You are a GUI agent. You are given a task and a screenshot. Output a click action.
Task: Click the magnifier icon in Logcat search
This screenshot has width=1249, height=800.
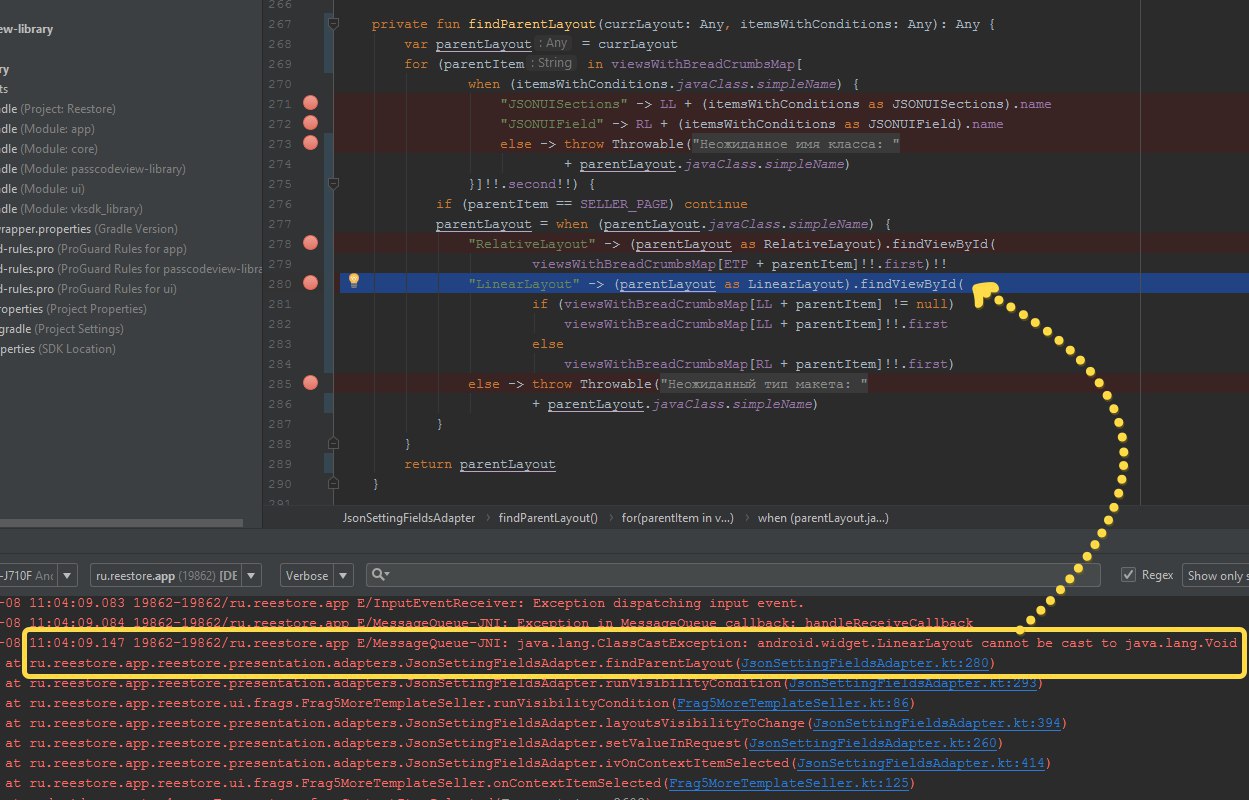(379, 575)
